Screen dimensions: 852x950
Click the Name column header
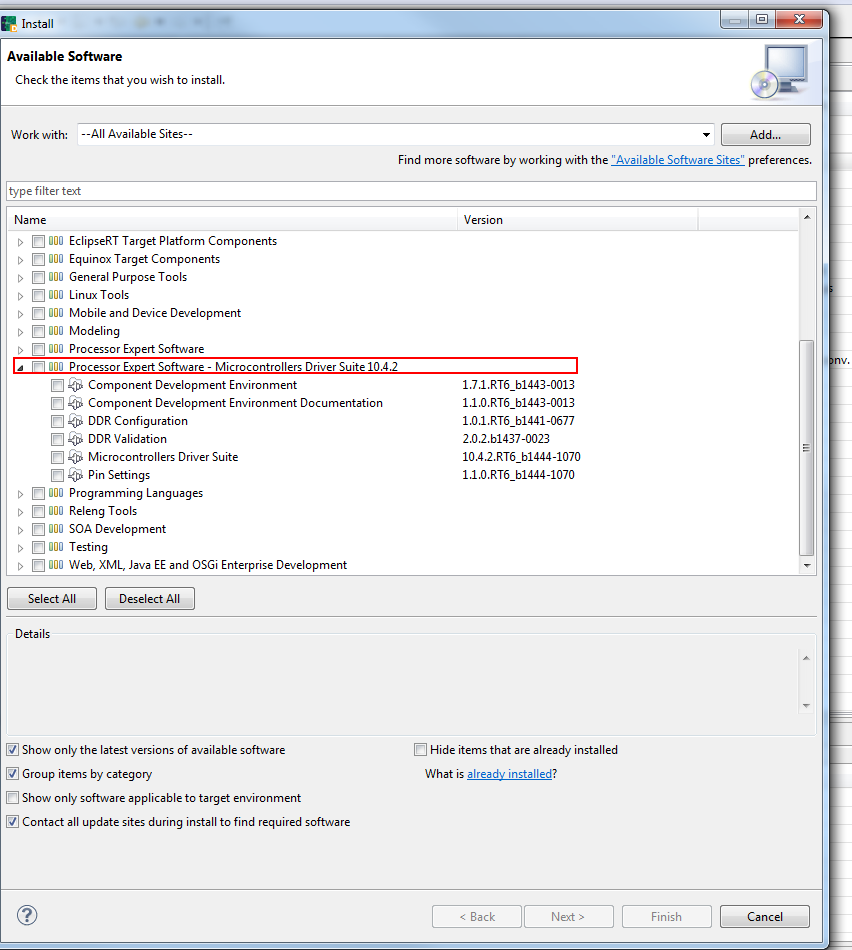[233, 220]
